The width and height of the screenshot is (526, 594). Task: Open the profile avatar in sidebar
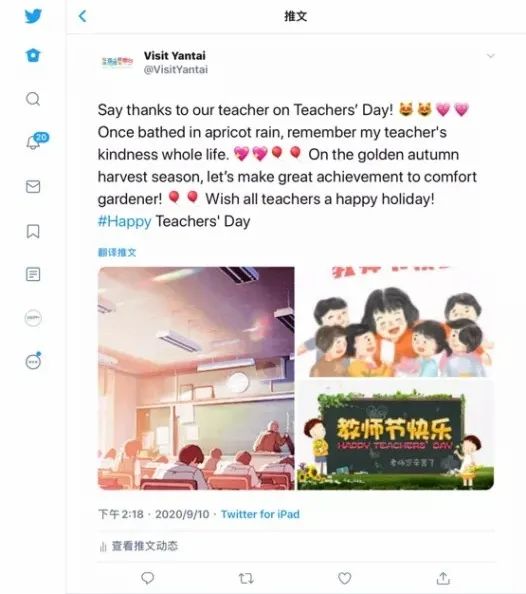point(33,318)
